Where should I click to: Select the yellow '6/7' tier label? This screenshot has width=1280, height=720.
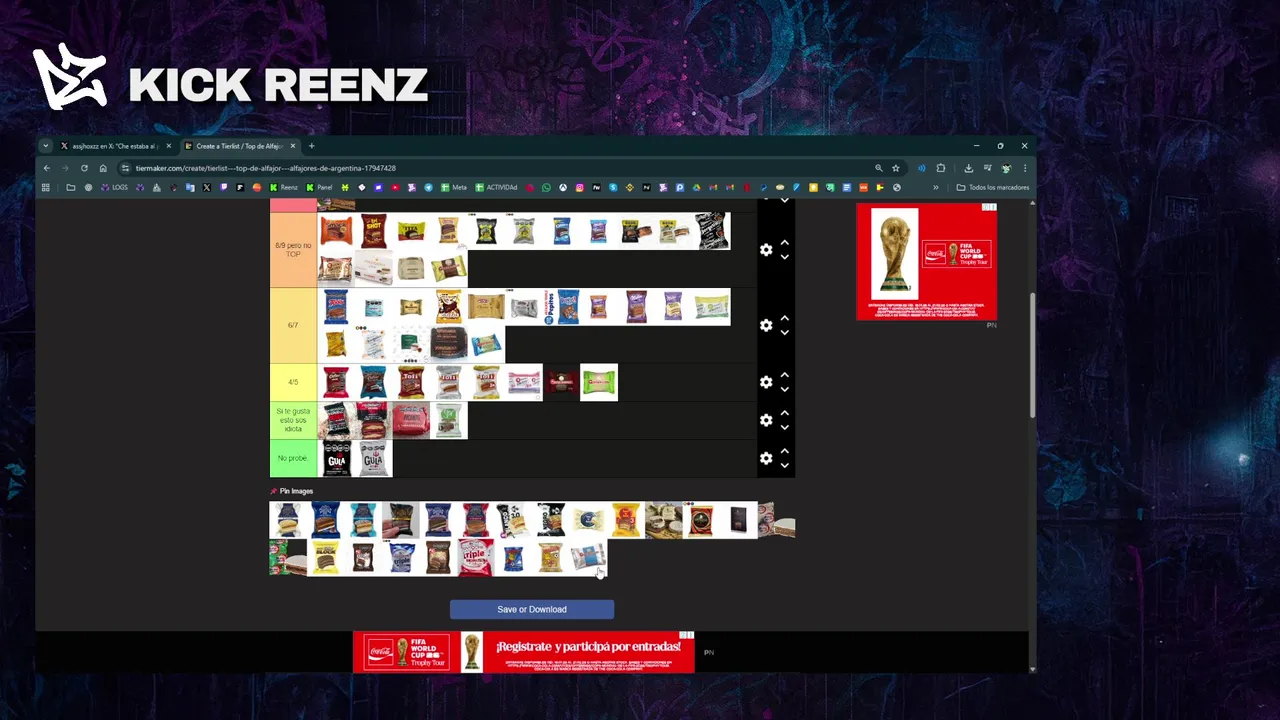pos(293,325)
